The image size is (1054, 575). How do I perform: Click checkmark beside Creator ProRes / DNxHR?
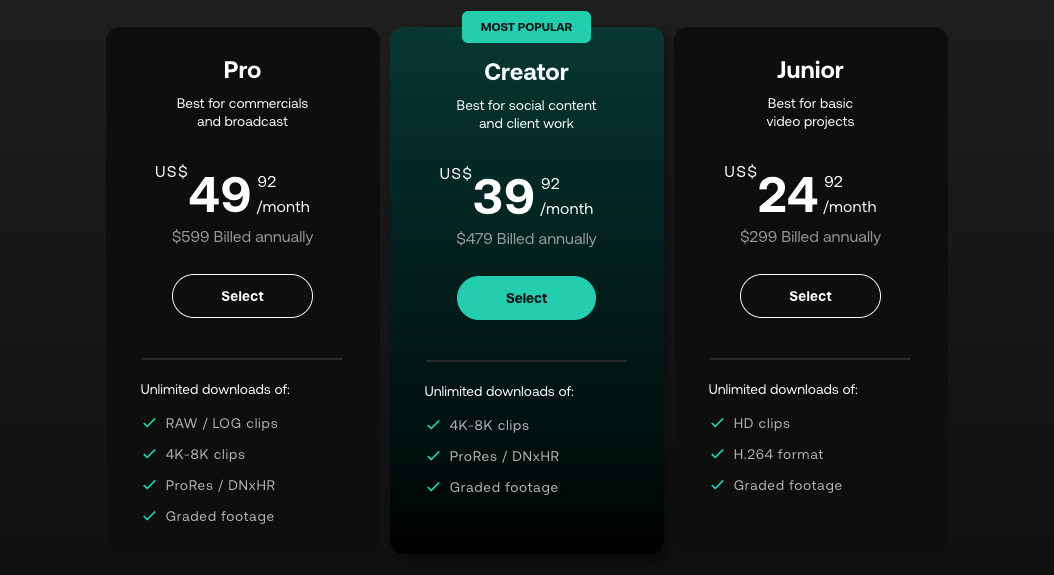click(434, 456)
